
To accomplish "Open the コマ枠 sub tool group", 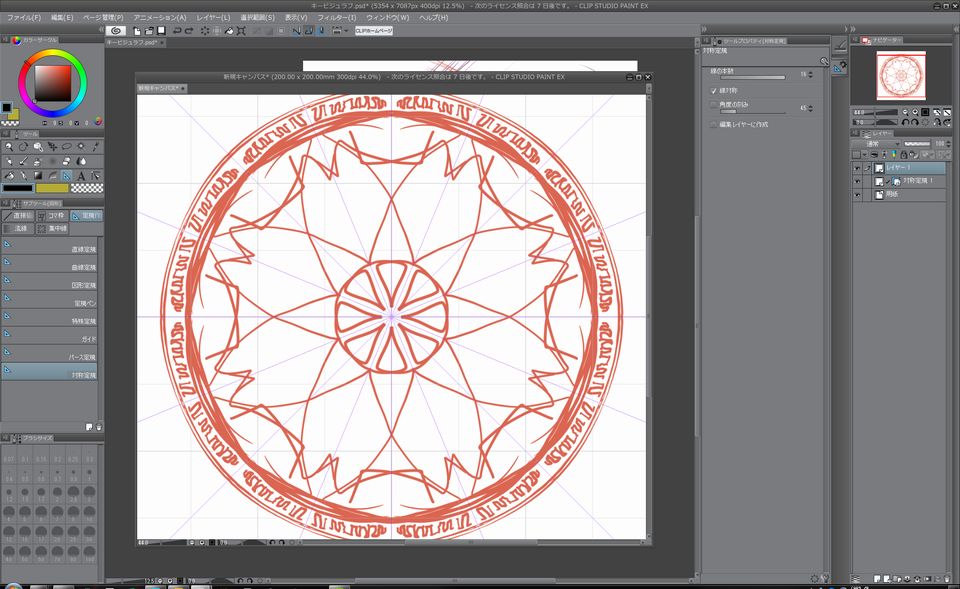I will point(51,216).
